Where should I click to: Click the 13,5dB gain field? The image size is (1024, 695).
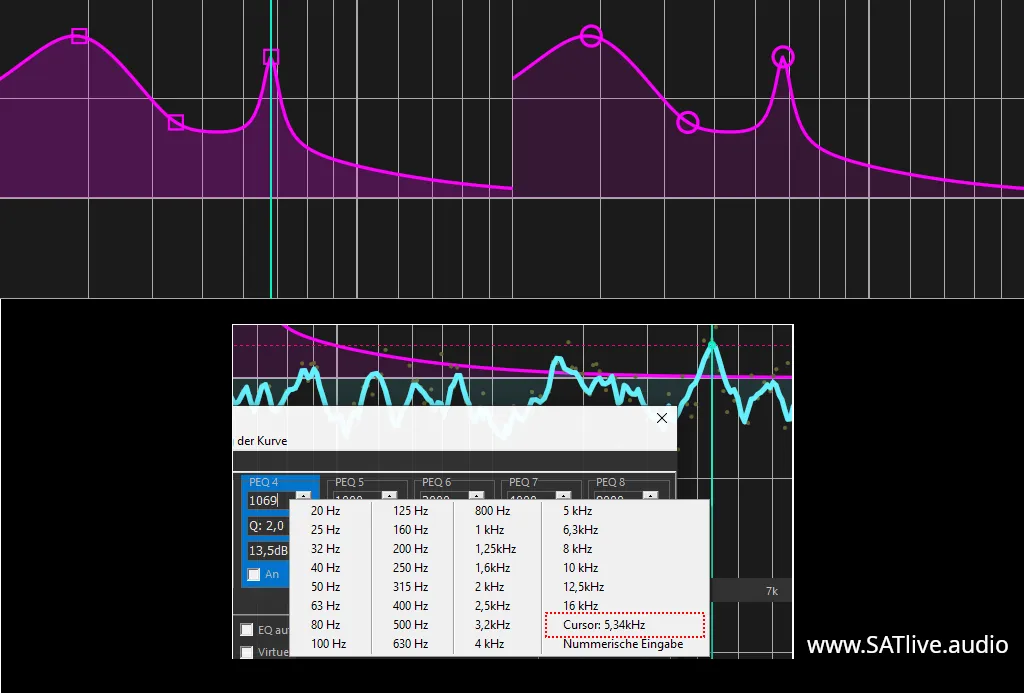(x=268, y=551)
